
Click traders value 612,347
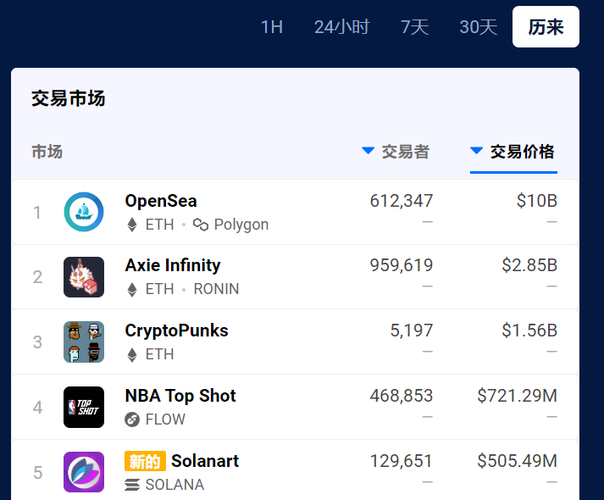pyautogui.click(x=401, y=201)
